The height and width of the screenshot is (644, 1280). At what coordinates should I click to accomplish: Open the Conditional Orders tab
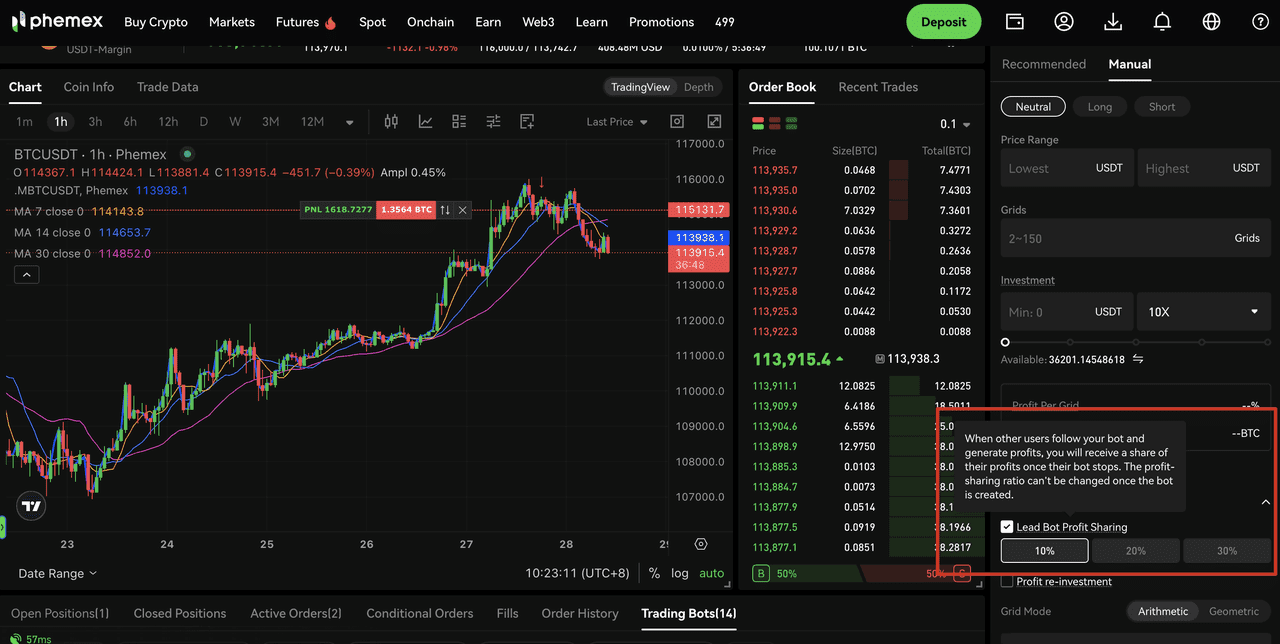click(419, 613)
